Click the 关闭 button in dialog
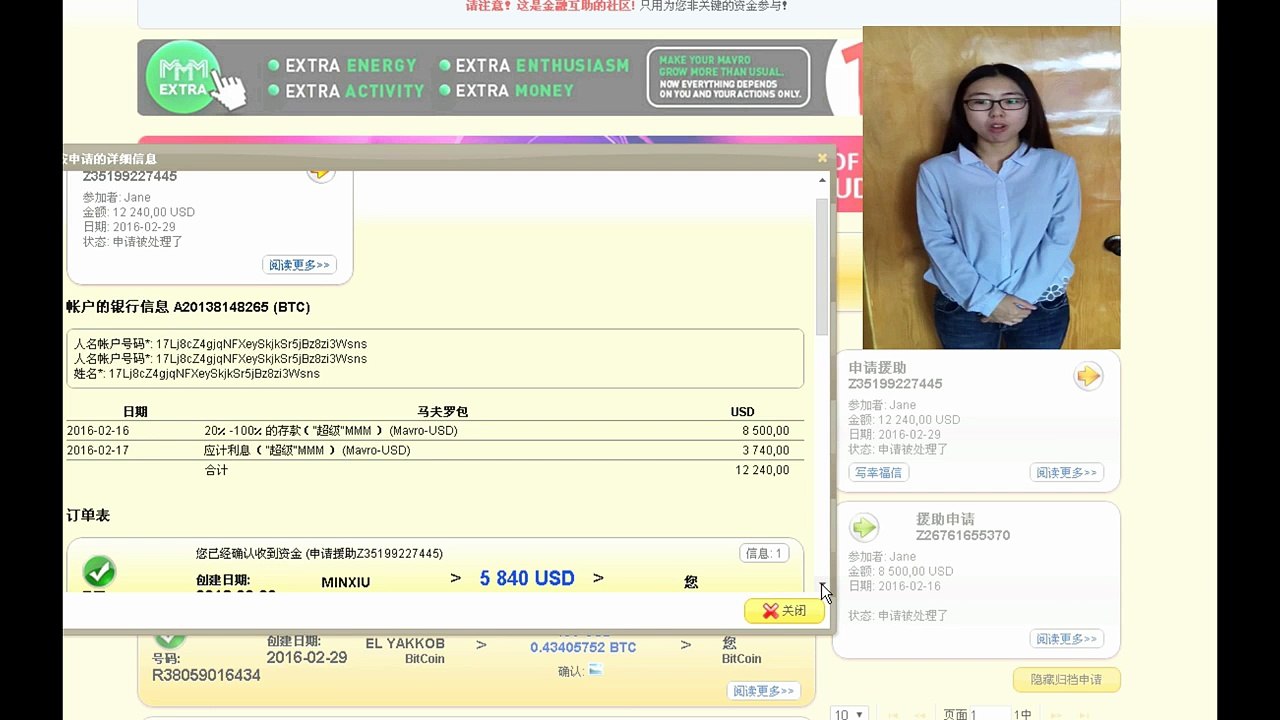1280x720 pixels. tap(784, 611)
